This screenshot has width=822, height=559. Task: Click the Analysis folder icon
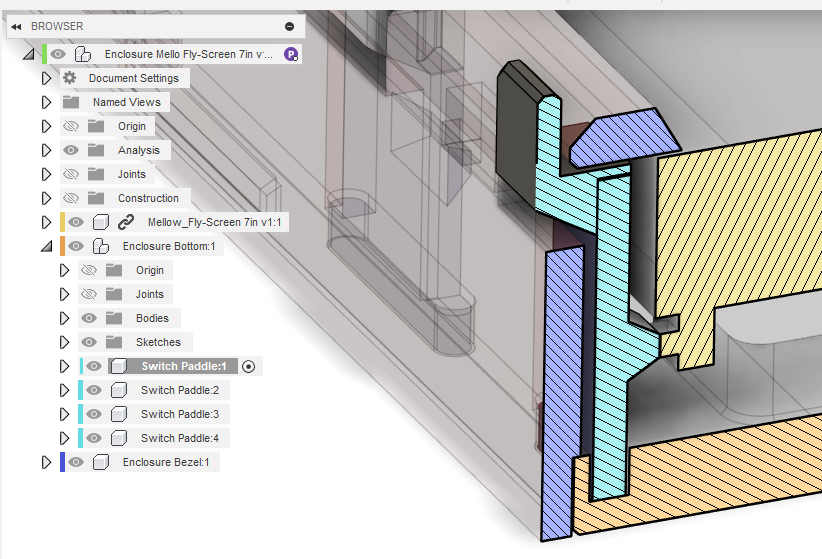pos(95,150)
